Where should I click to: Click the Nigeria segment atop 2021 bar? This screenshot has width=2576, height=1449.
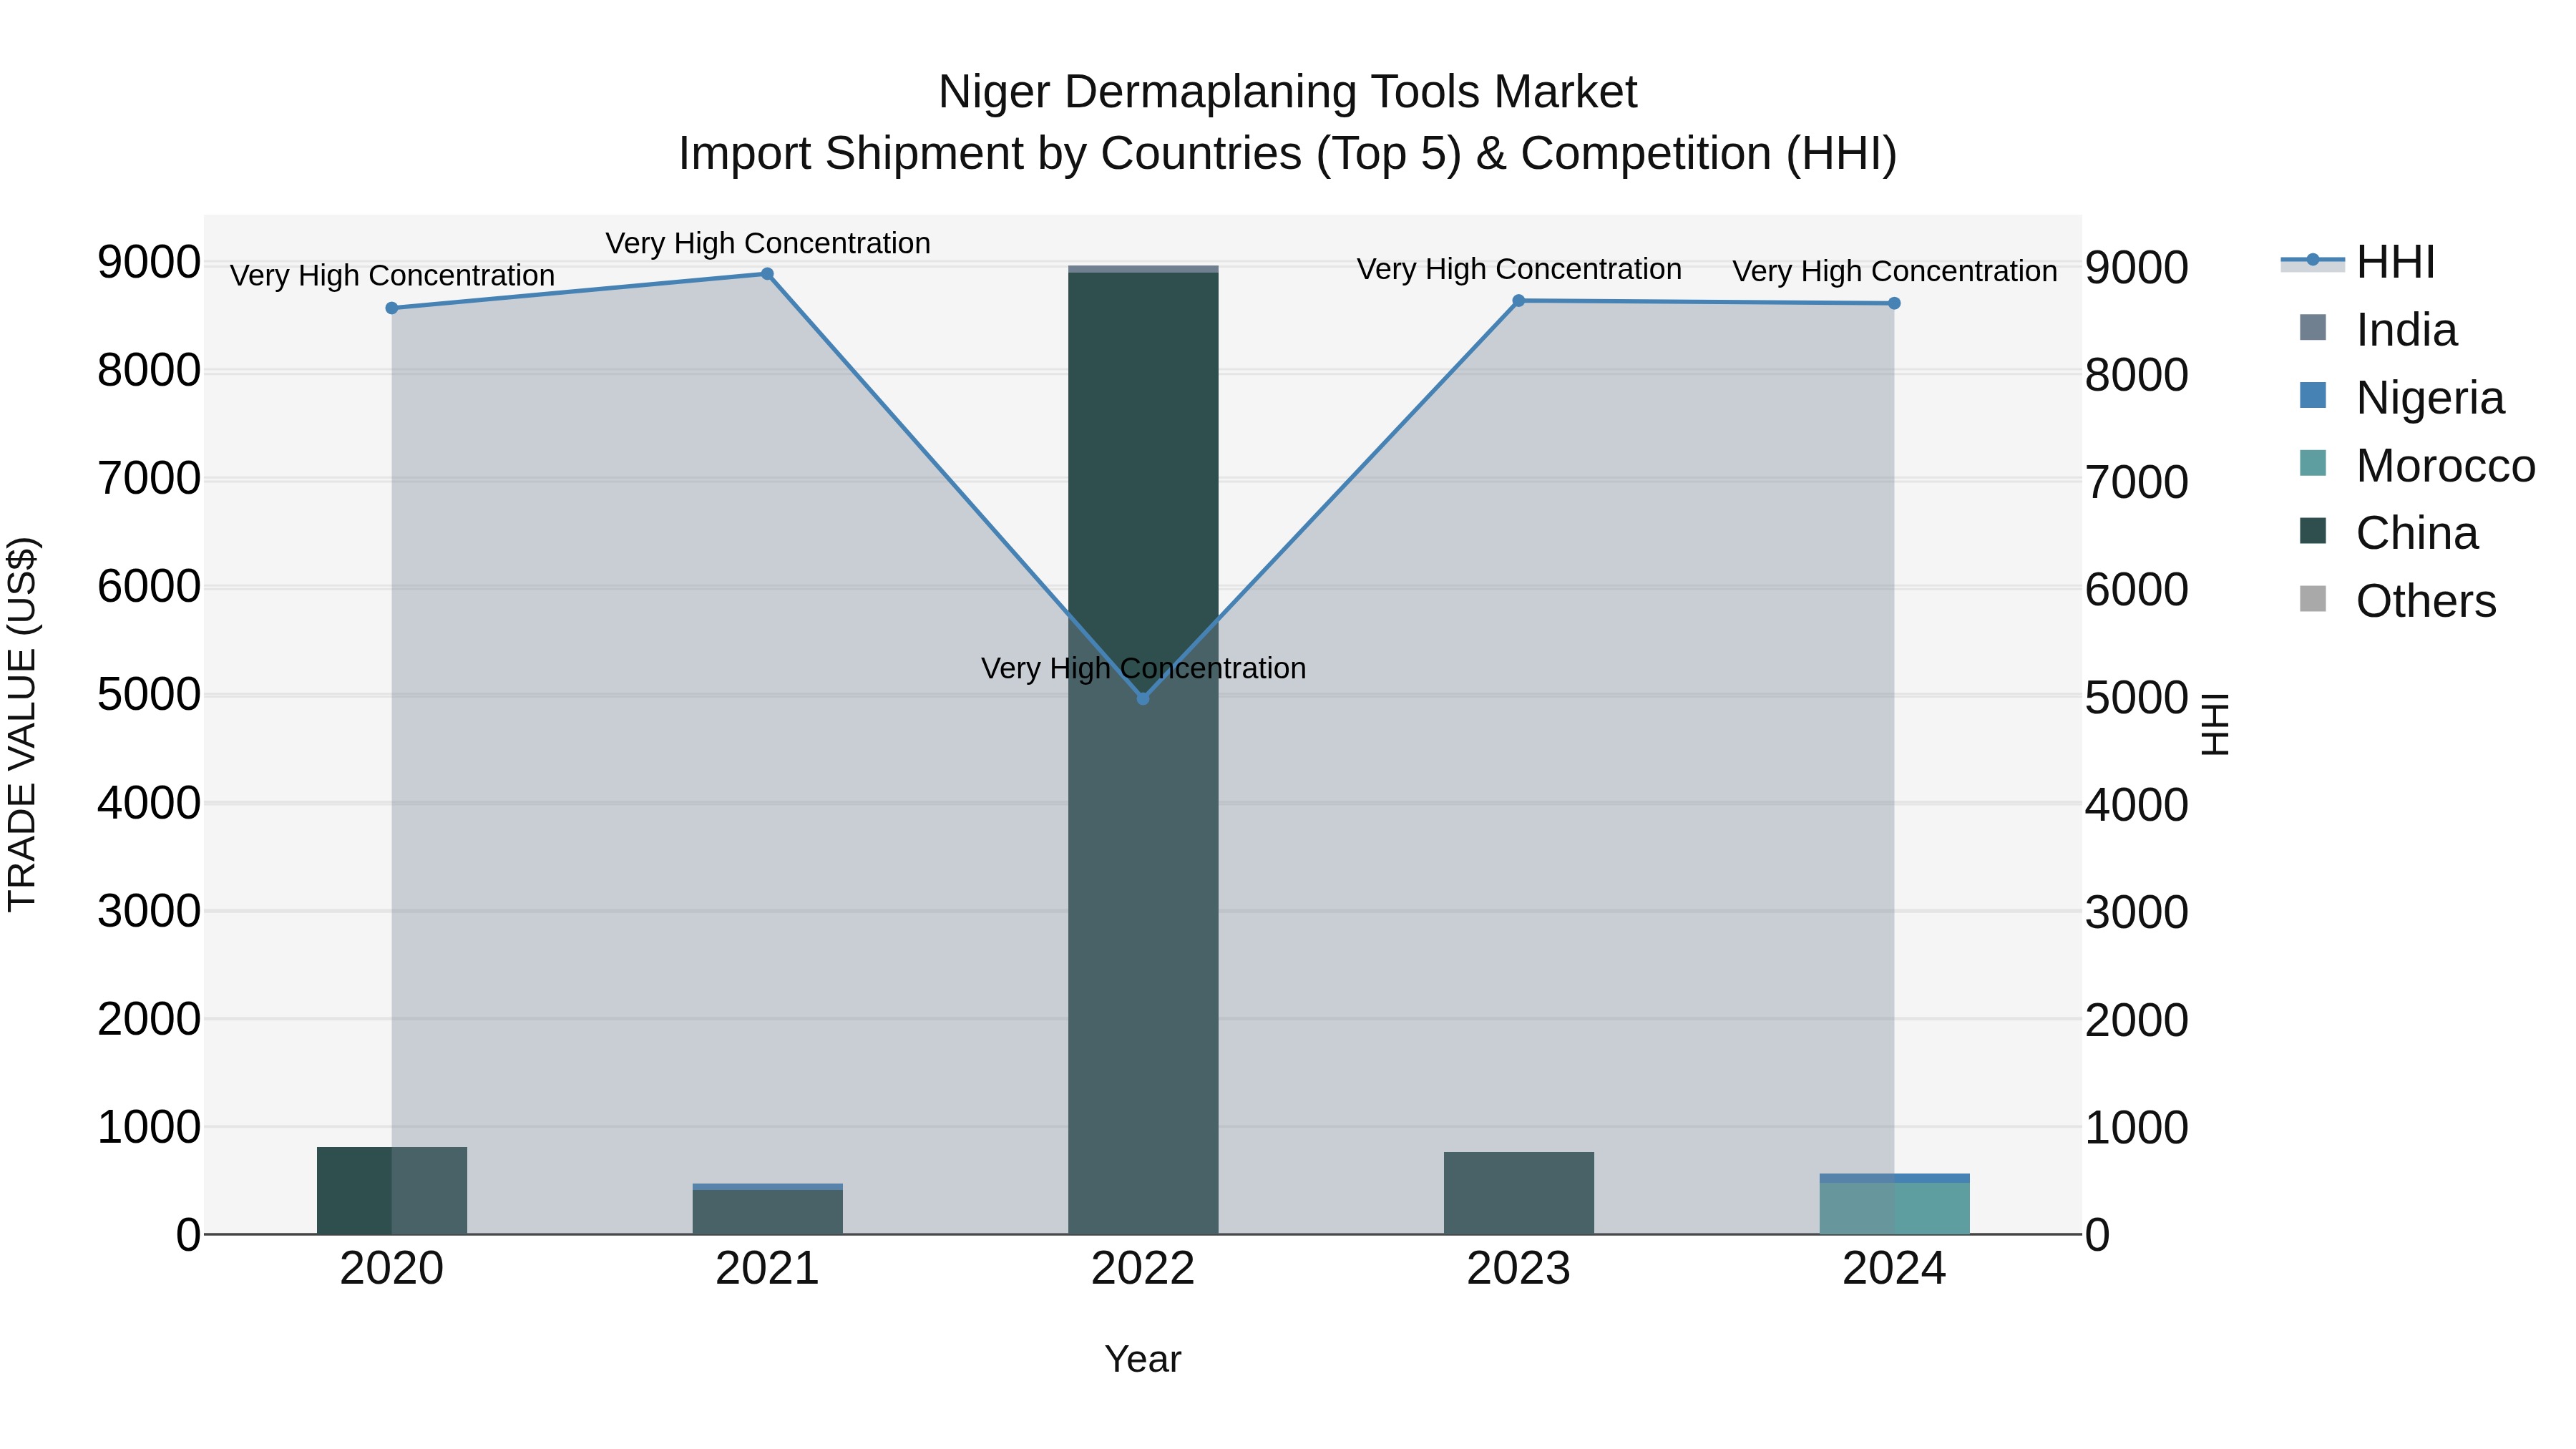tap(767, 1187)
